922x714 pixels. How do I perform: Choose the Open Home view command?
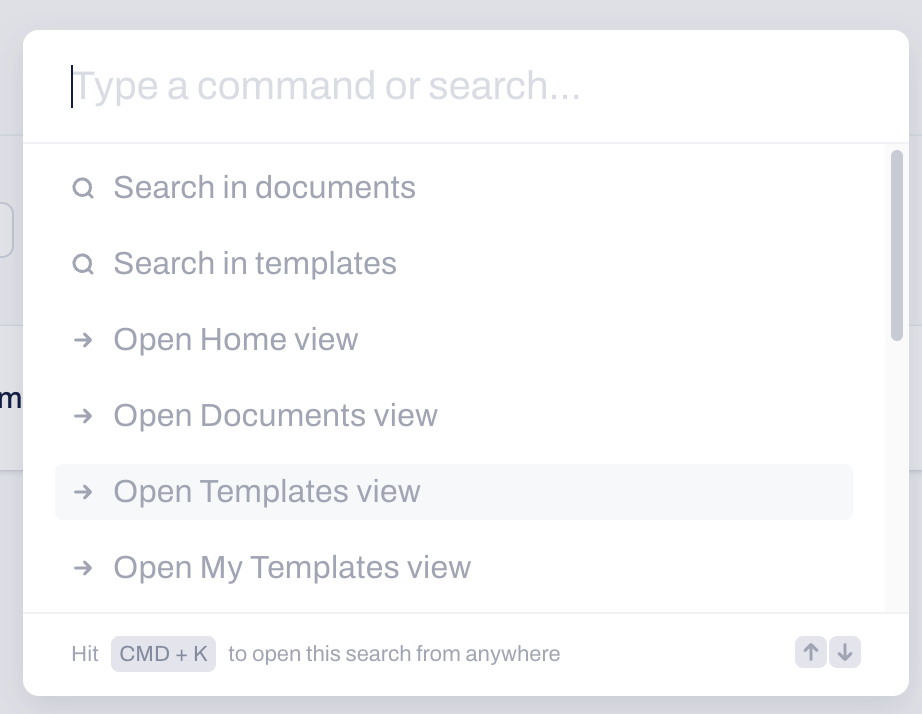pyautogui.click(x=454, y=339)
